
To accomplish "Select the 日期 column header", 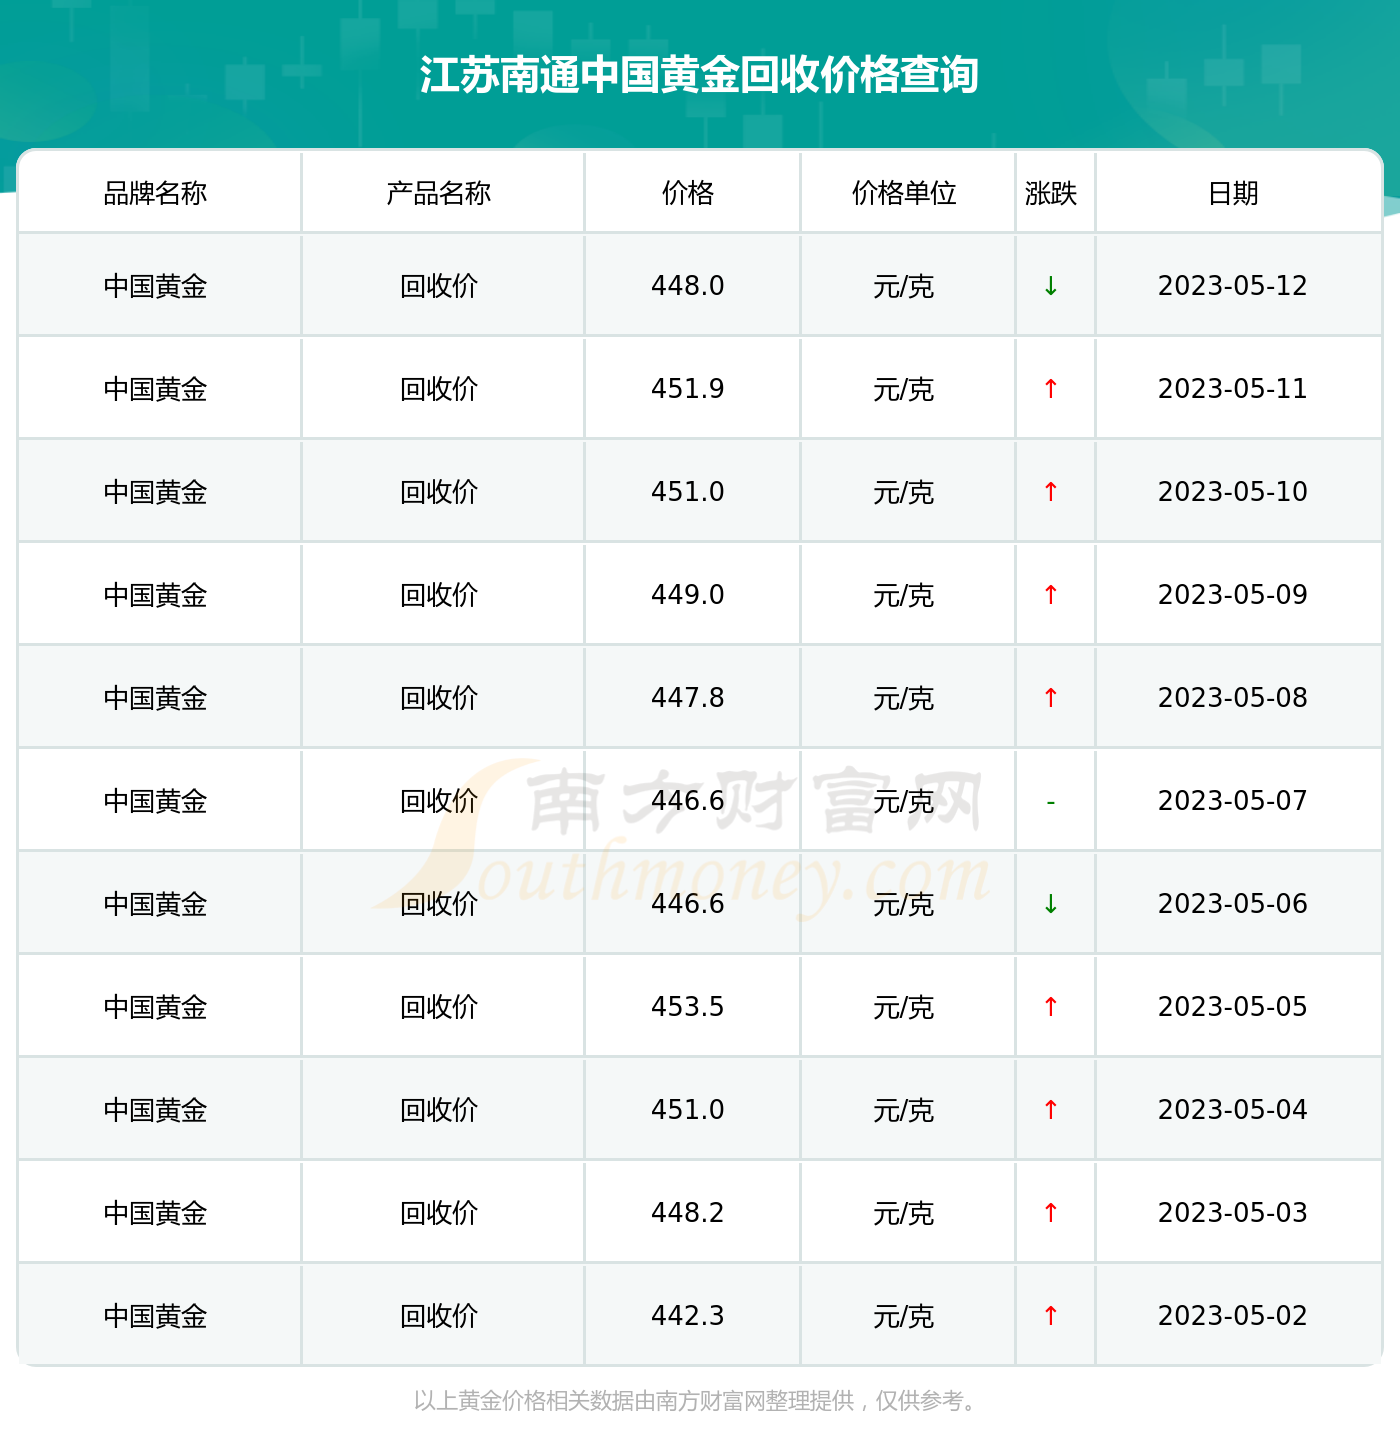I will pos(1233,193).
